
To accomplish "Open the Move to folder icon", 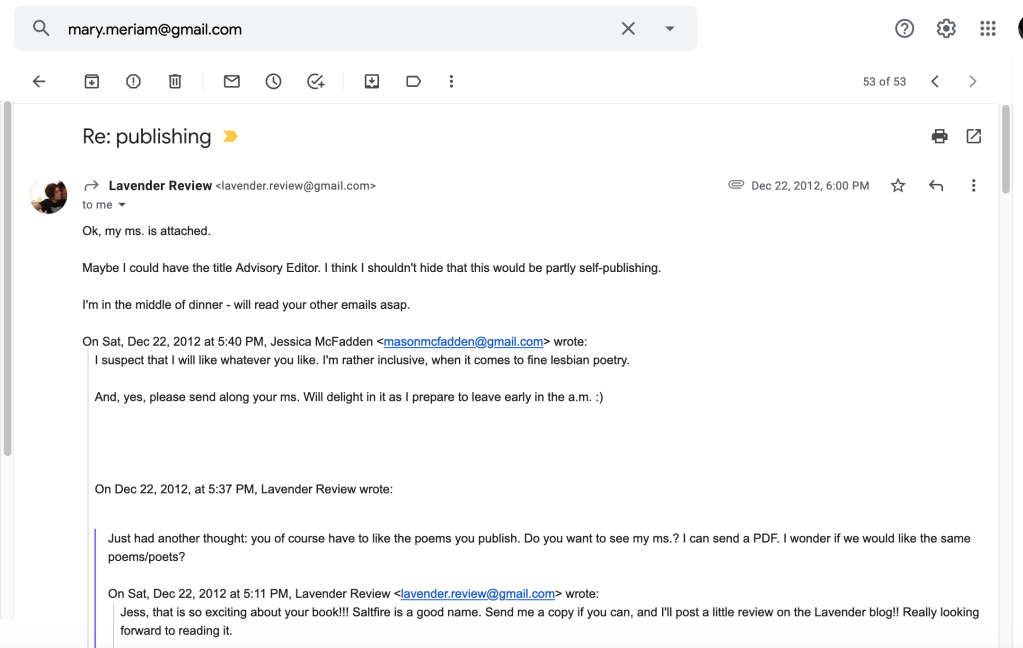I will pyautogui.click(x=372, y=82).
